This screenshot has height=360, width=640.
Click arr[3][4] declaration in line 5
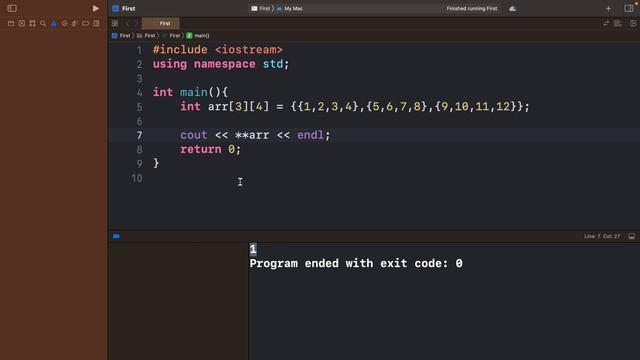(x=238, y=107)
